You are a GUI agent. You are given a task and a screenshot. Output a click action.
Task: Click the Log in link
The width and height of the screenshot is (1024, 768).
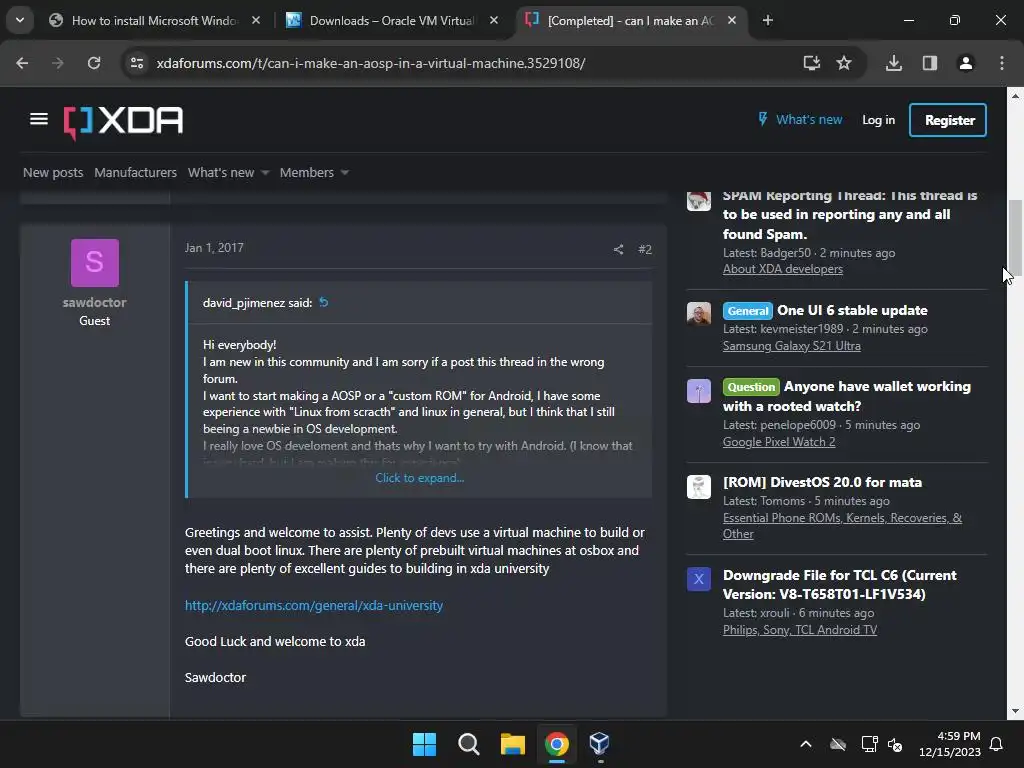tap(878, 120)
